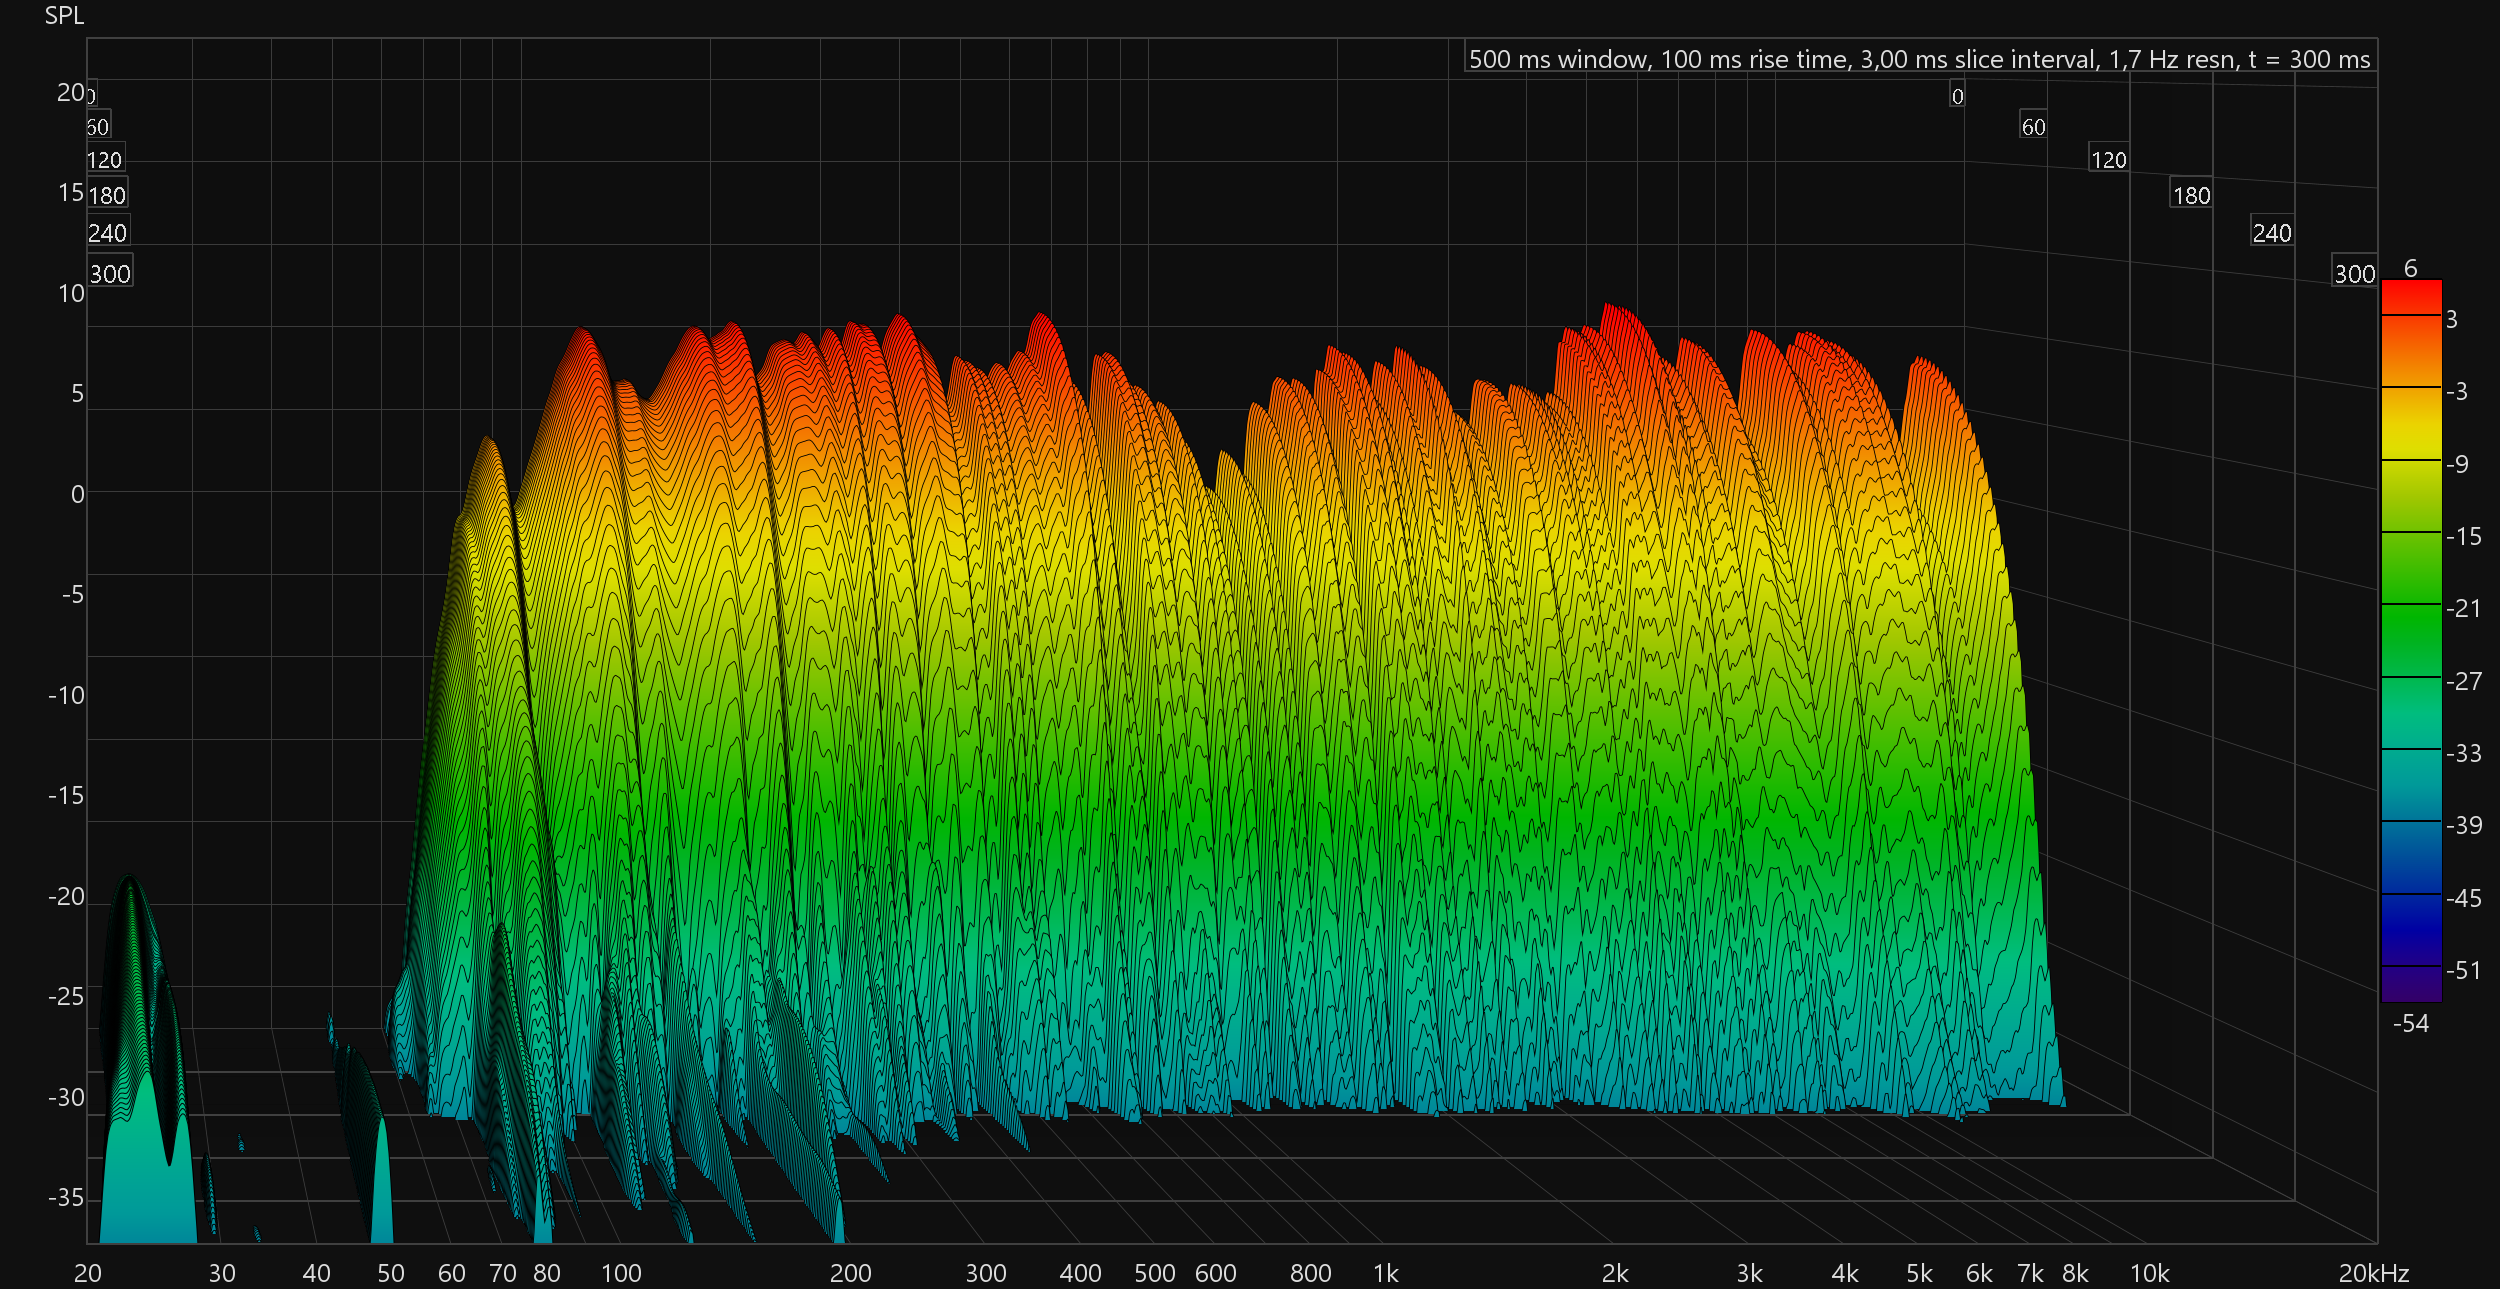The width and height of the screenshot is (2500, 1289).
Task: Select the right-side 60 ms time marker
Action: tap(2033, 127)
